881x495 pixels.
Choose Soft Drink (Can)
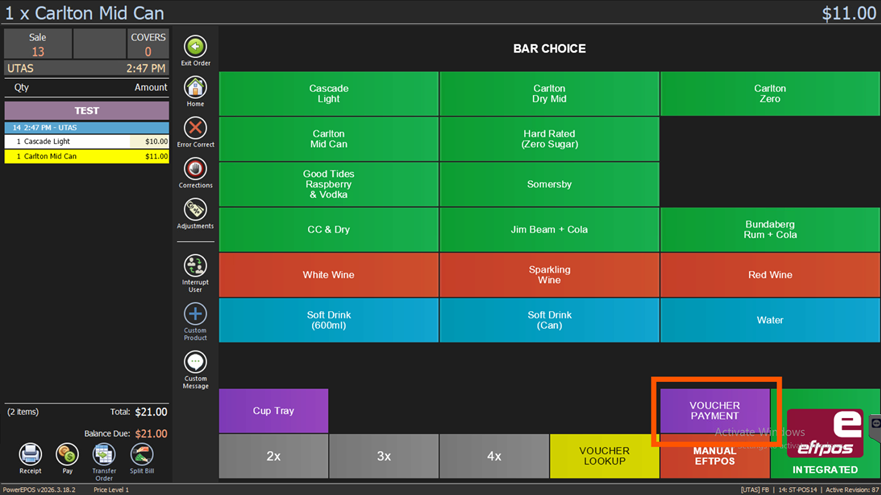click(x=549, y=320)
